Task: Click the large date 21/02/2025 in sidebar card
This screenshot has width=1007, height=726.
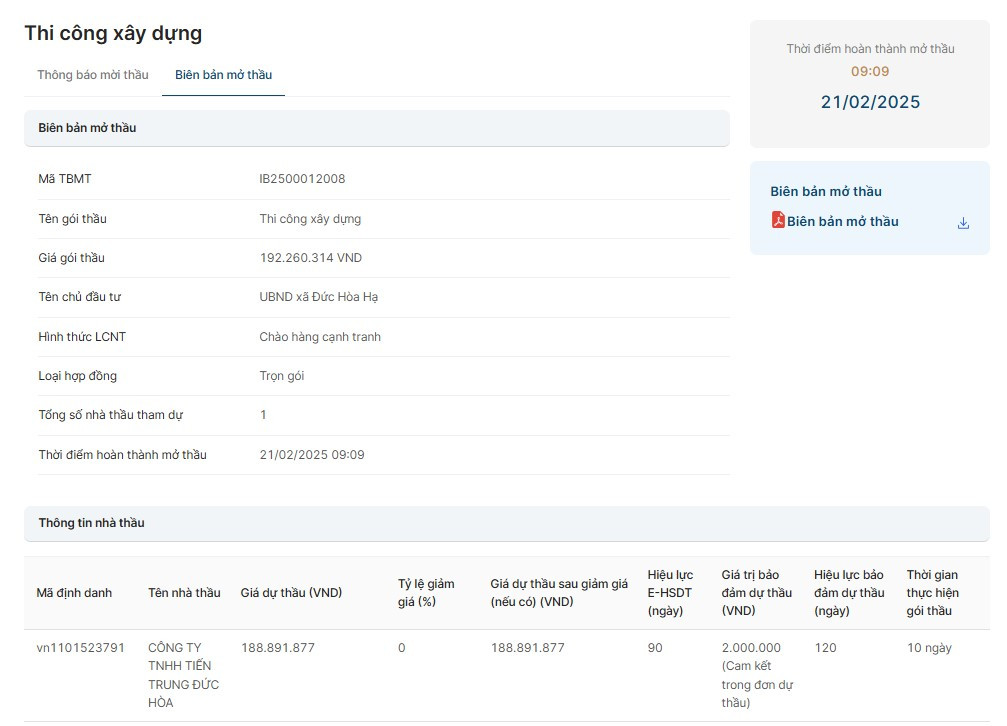Action: click(x=870, y=102)
